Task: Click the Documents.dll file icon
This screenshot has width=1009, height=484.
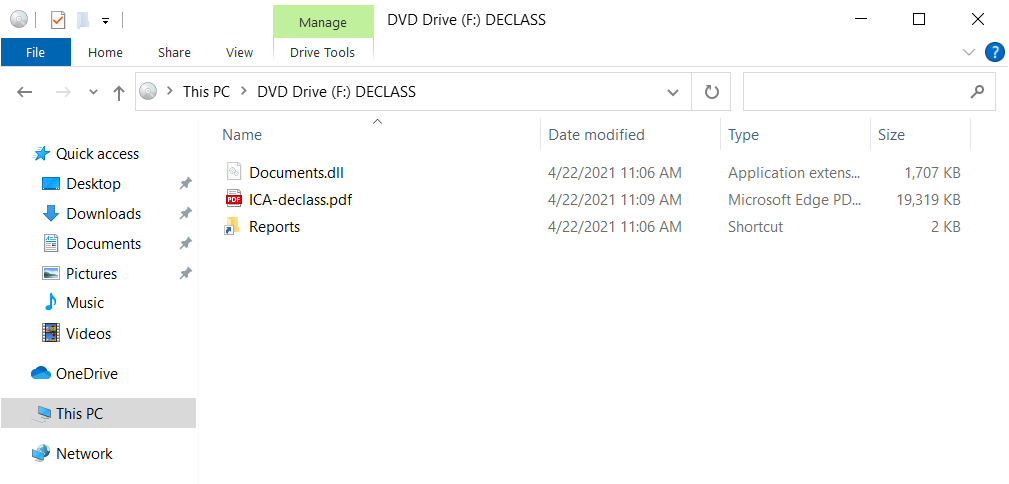Action: point(233,172)
